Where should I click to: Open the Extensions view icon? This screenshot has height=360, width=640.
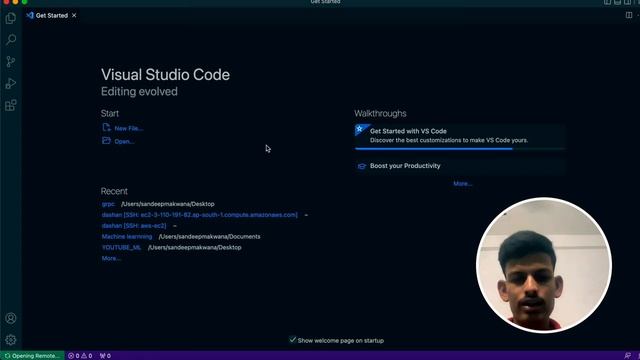click(11, 105)
